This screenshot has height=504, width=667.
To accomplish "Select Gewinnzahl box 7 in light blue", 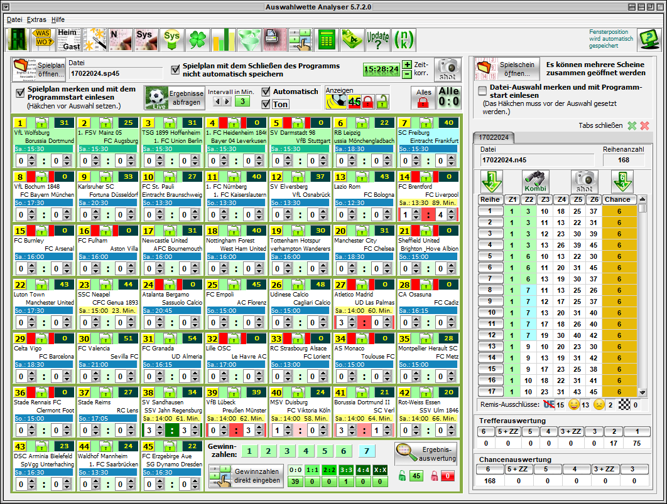I will pyautogui.click(x=366, y=451).
